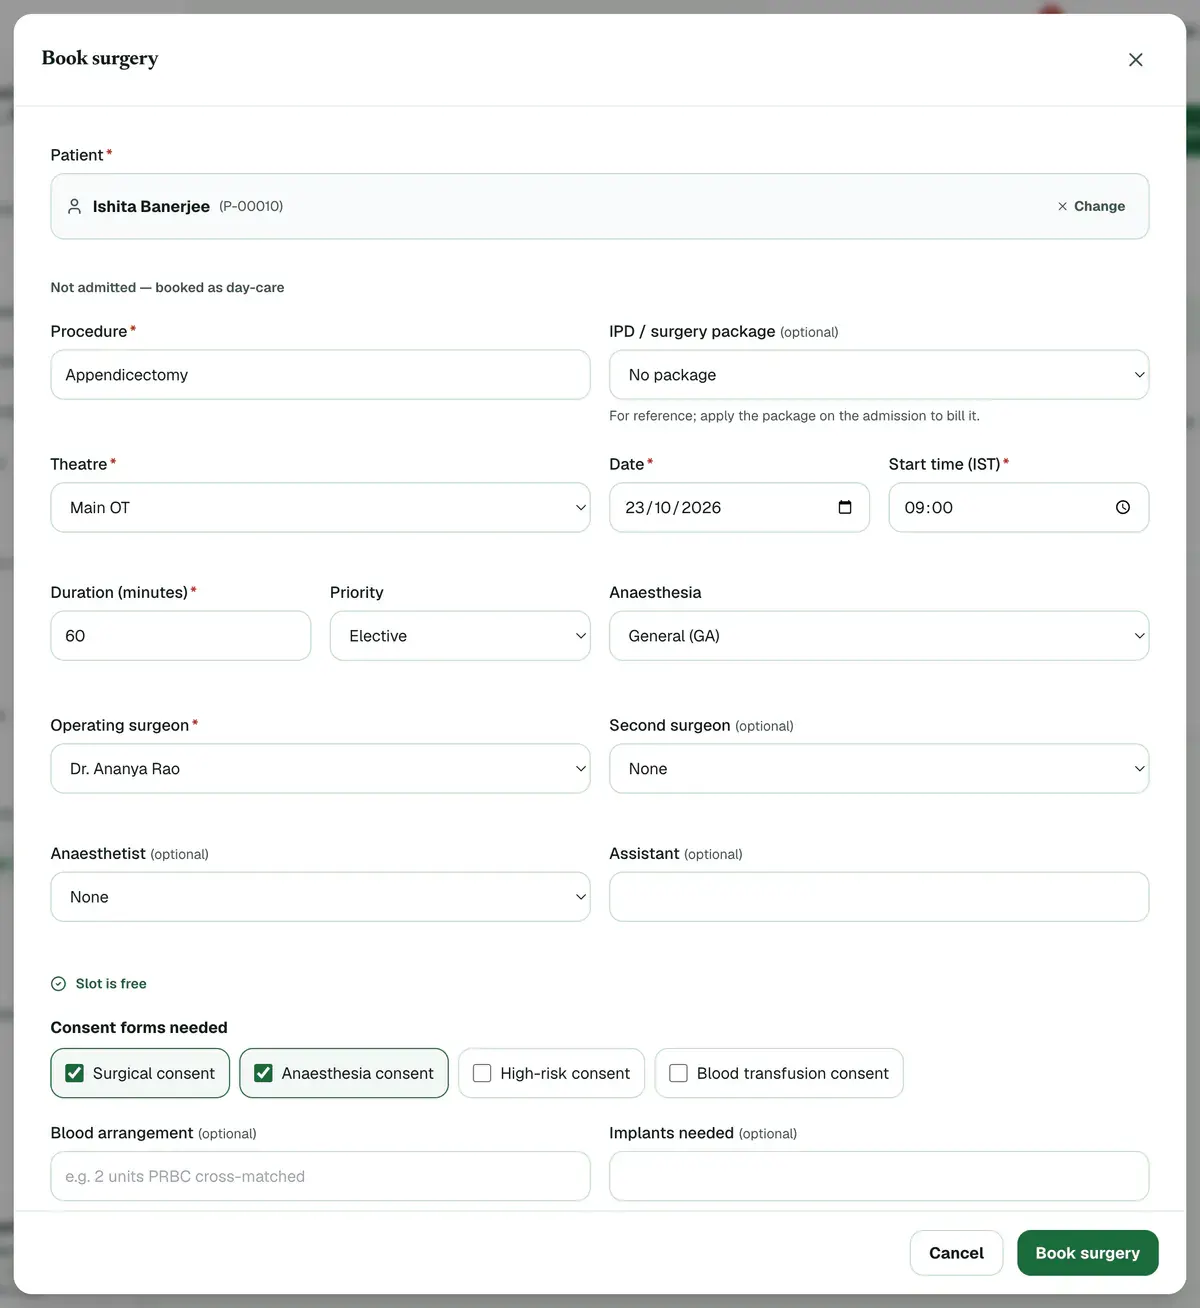Click patient name Ishita Banerjee

(x=151, y=206)
